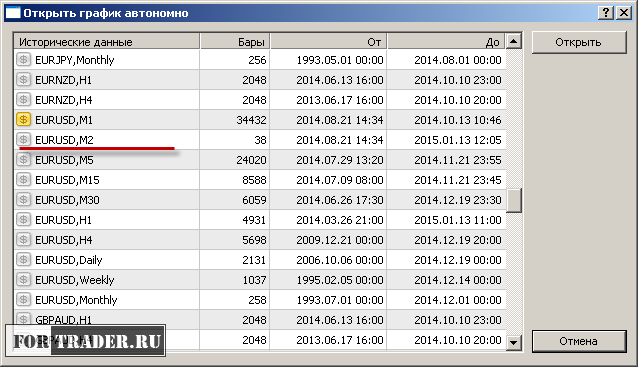Click the end date 2015.01.13 11:00
The height and width of the screenshot is (367, 638).
point(458,220)
